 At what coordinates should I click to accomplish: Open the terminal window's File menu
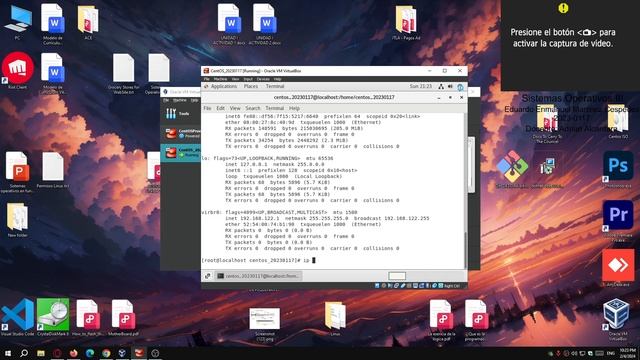207,108
